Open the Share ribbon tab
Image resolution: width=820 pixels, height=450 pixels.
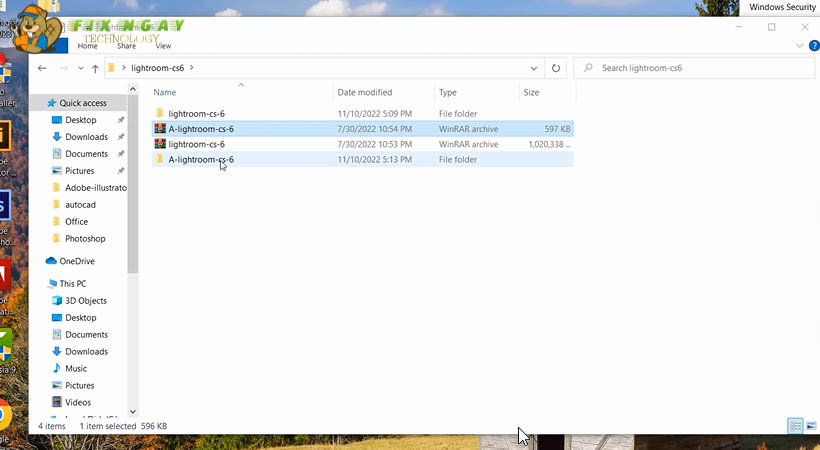tap(126, 46)
